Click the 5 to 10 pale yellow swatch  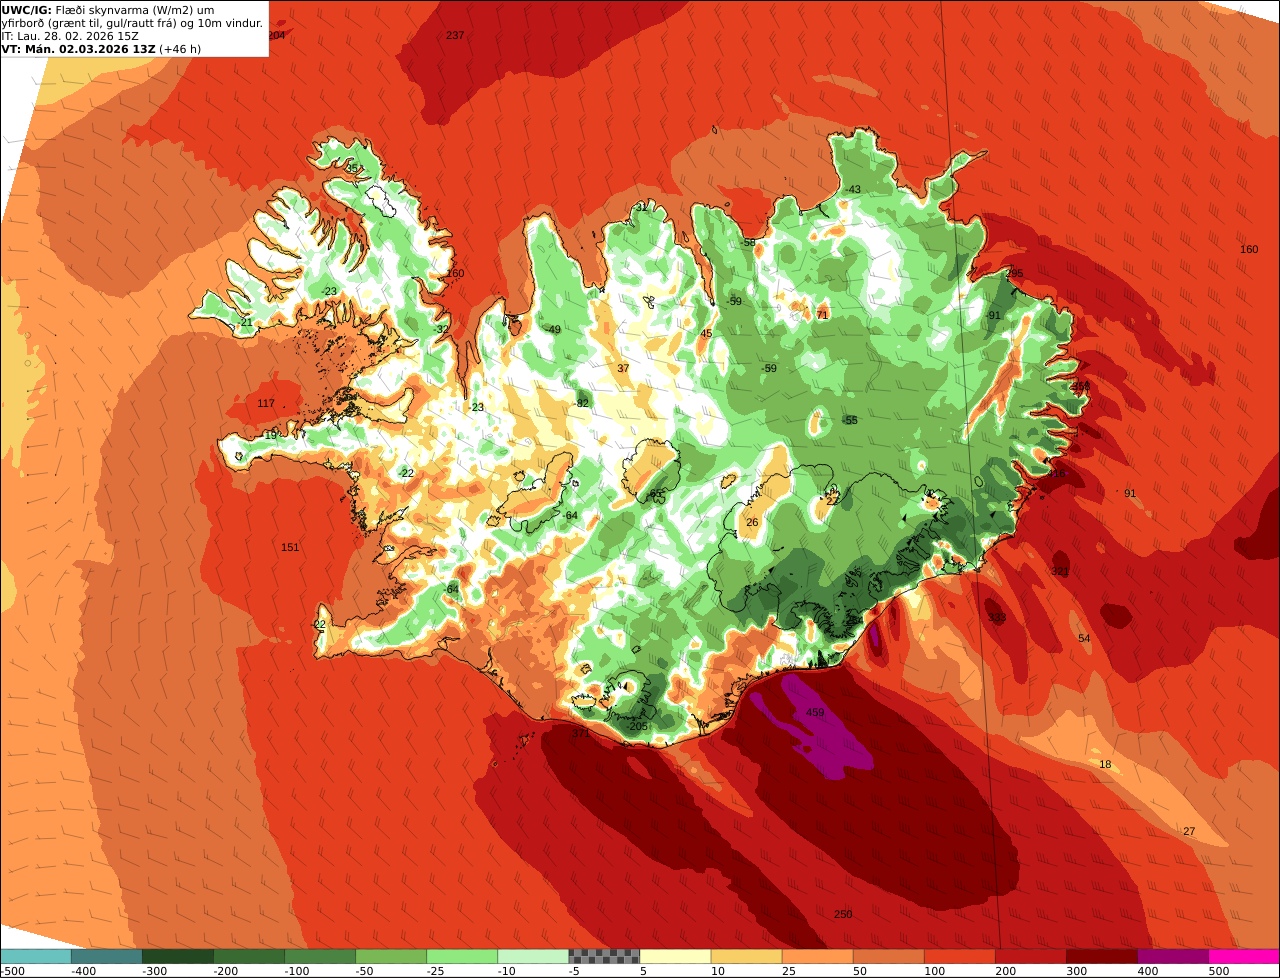[x=675, y=955]
